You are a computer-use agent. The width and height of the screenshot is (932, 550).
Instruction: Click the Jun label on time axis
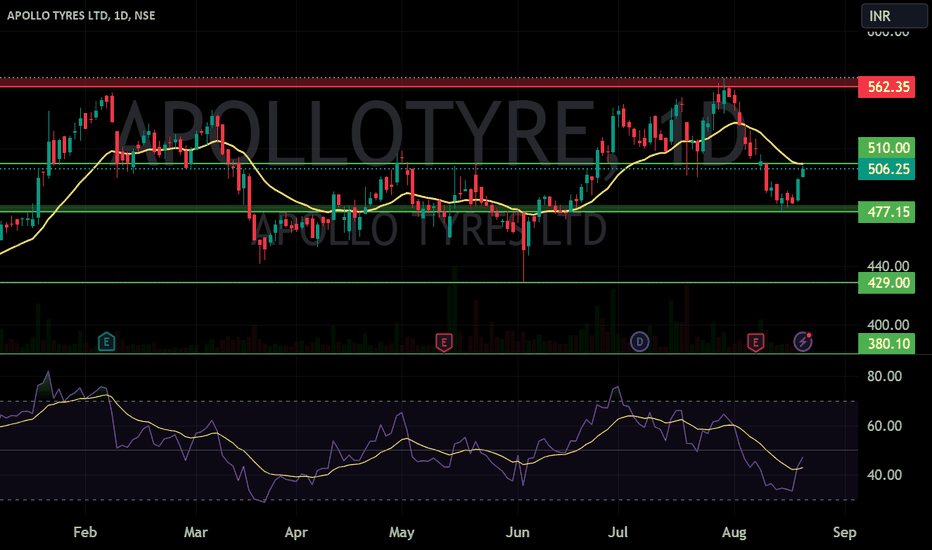[518, 532]
